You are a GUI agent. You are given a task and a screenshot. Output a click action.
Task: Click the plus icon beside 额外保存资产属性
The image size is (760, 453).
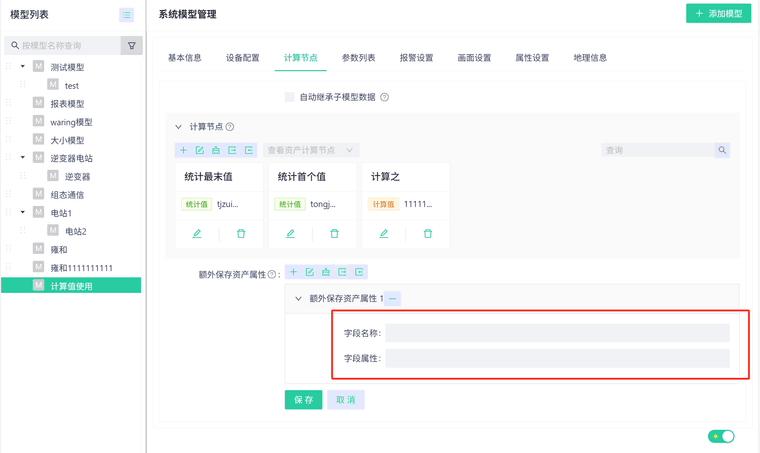(x=293, y=272)
